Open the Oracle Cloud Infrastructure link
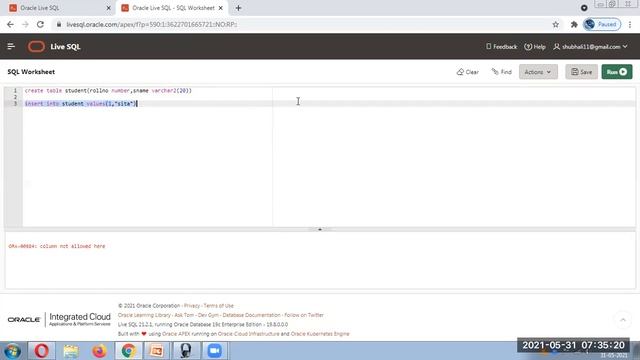The image size is (640, 360). point(249,334)
